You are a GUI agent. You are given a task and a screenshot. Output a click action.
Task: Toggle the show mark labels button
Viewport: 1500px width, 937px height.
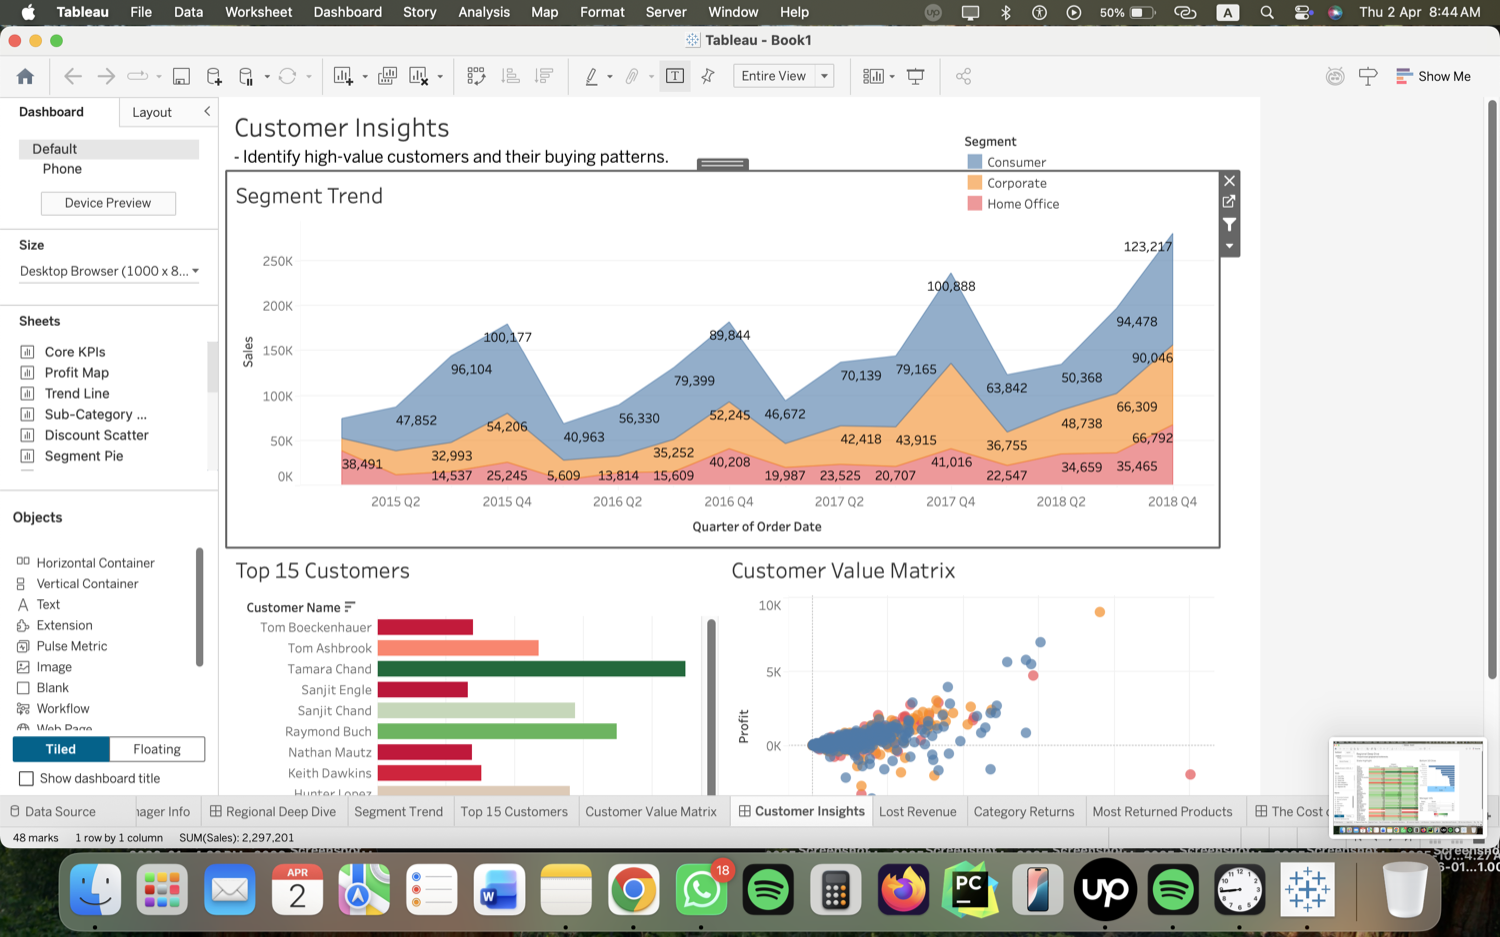point(675,76)
